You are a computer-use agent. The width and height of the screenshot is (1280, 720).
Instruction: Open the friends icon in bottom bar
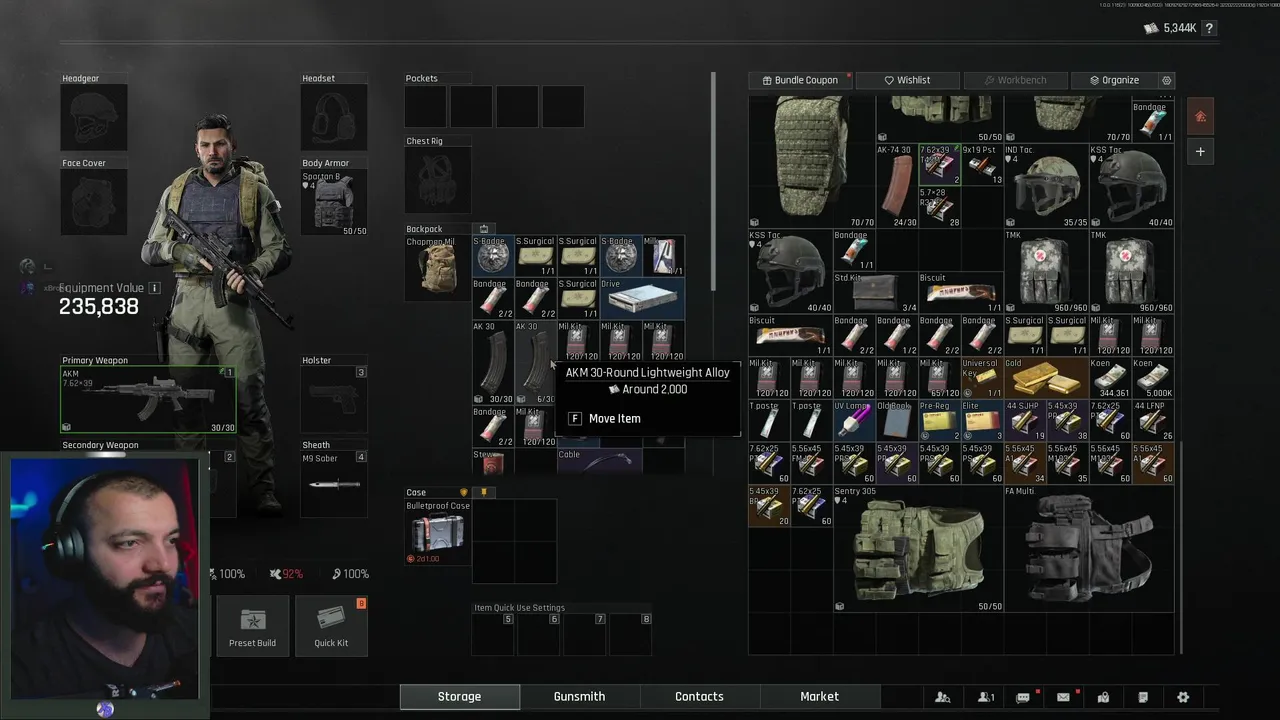pos(986,697)
